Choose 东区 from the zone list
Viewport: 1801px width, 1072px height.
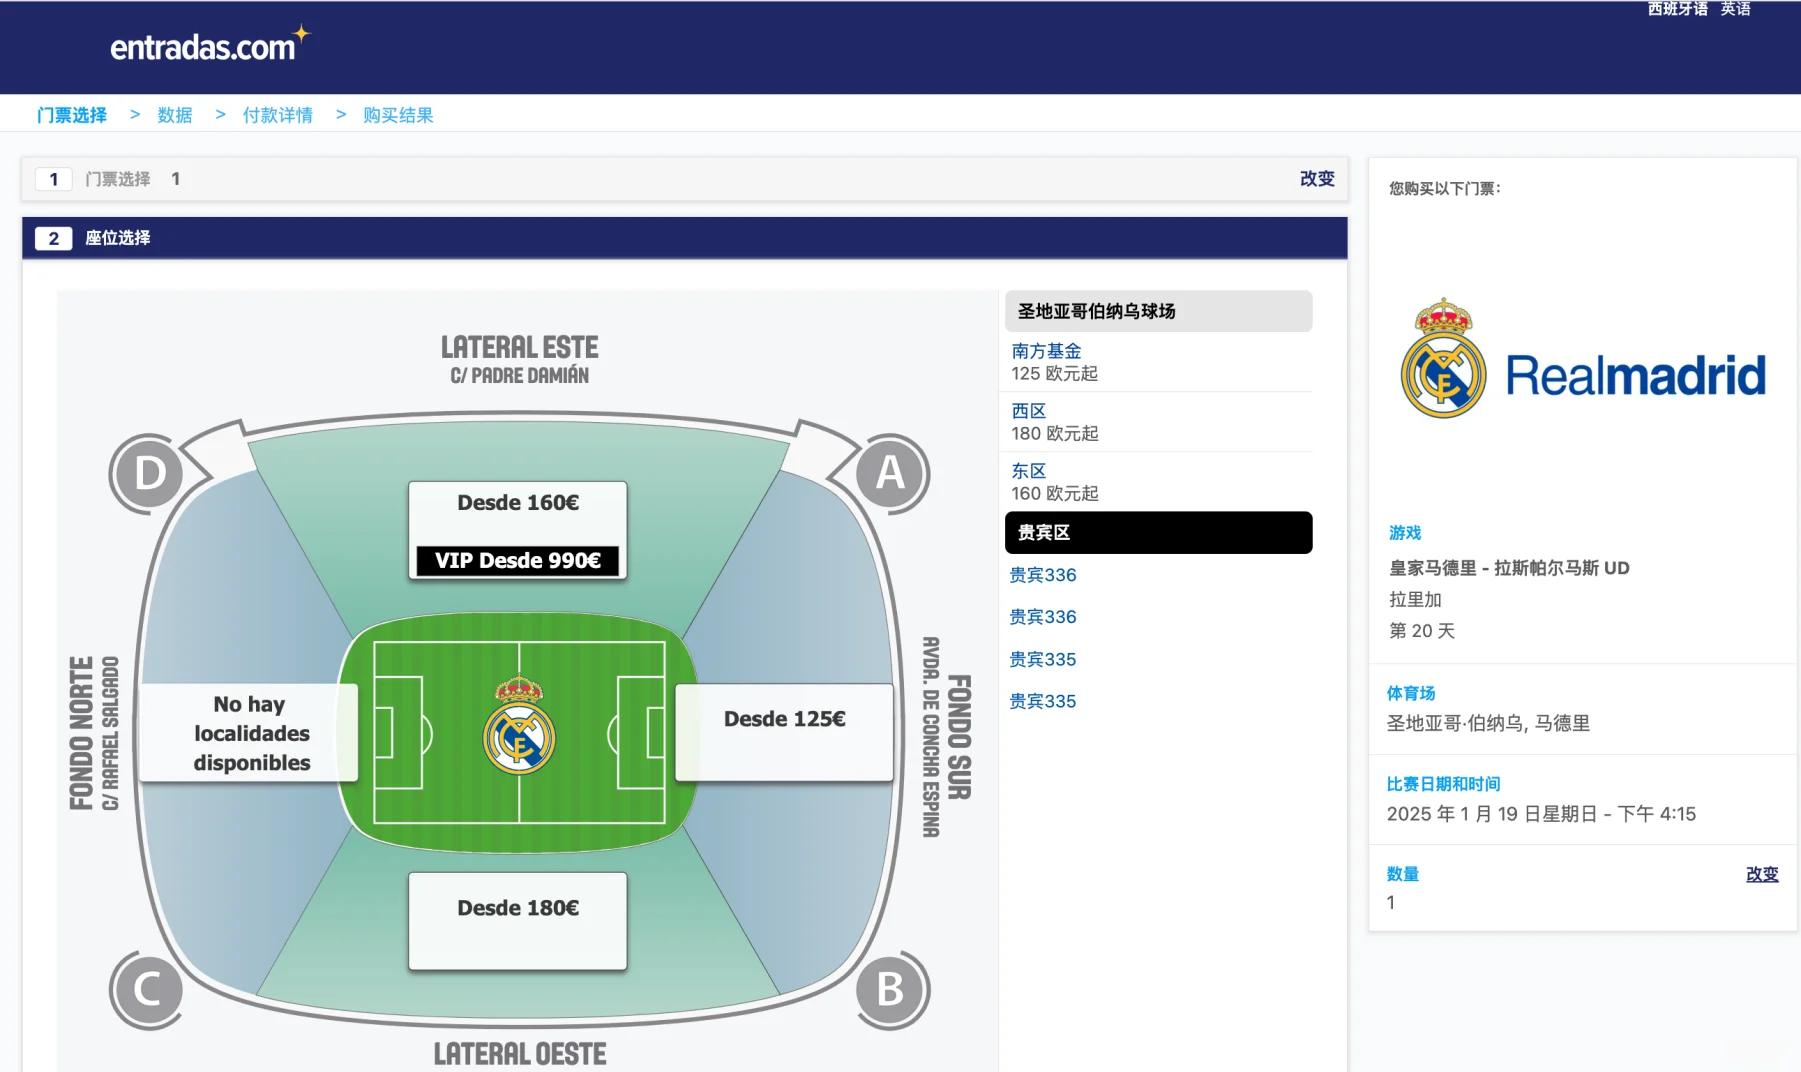[x=1028, y=471]
